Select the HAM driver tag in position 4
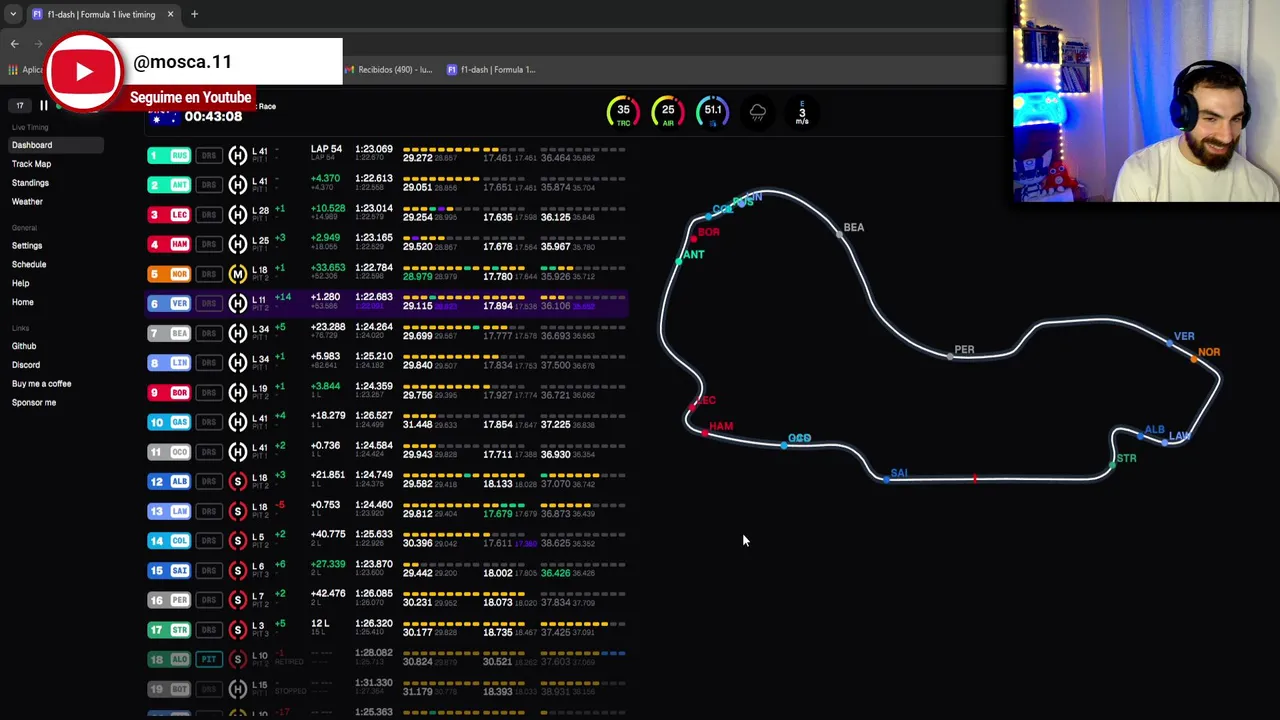This screenshot has height=720, width=1280. pyautogui.click(x=169, y=244)
